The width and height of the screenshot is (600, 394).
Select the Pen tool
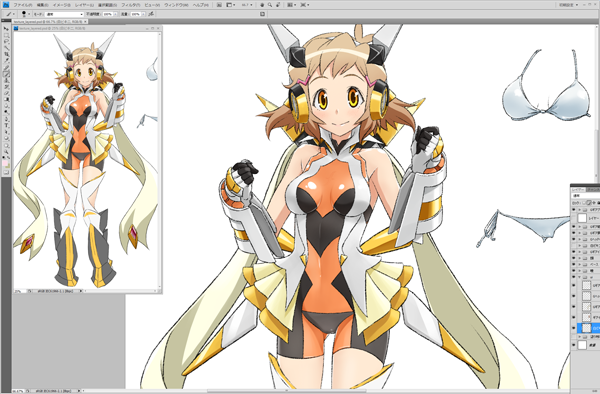(7, 119)
